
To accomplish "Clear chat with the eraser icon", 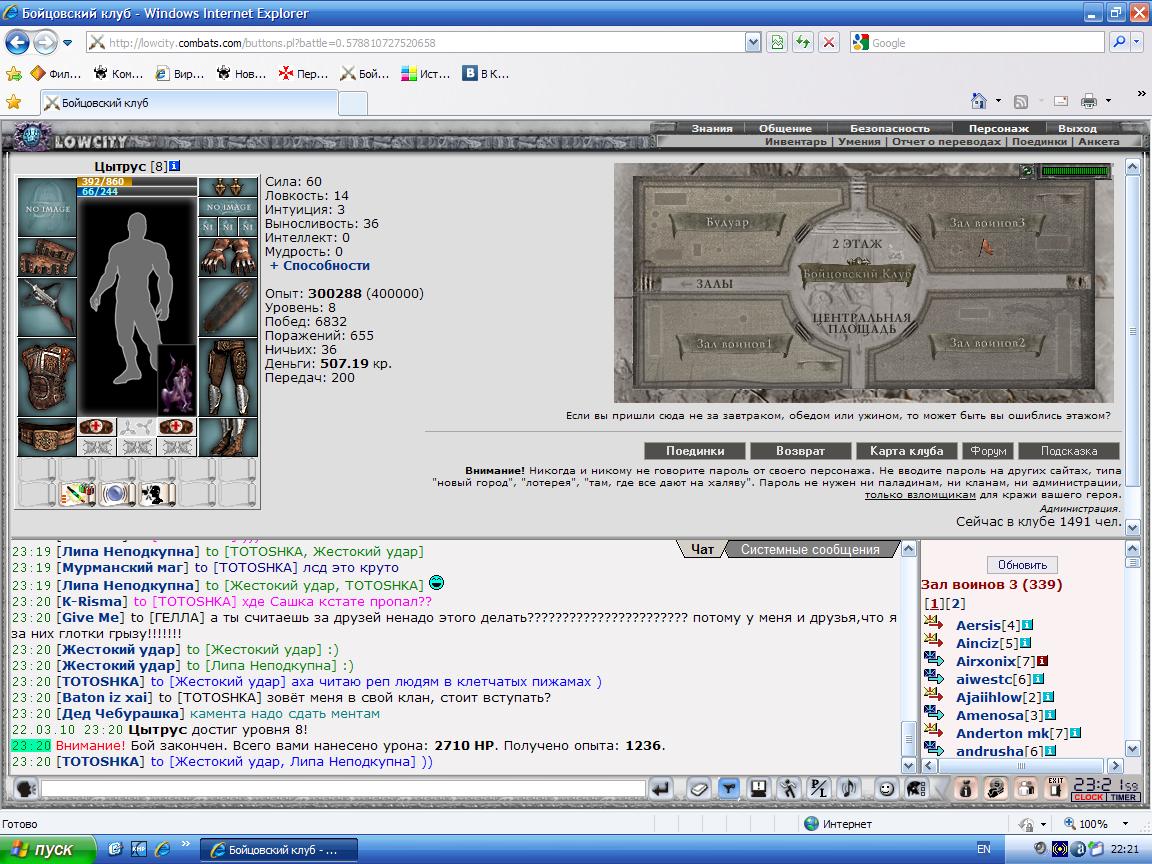I will 698,789.
